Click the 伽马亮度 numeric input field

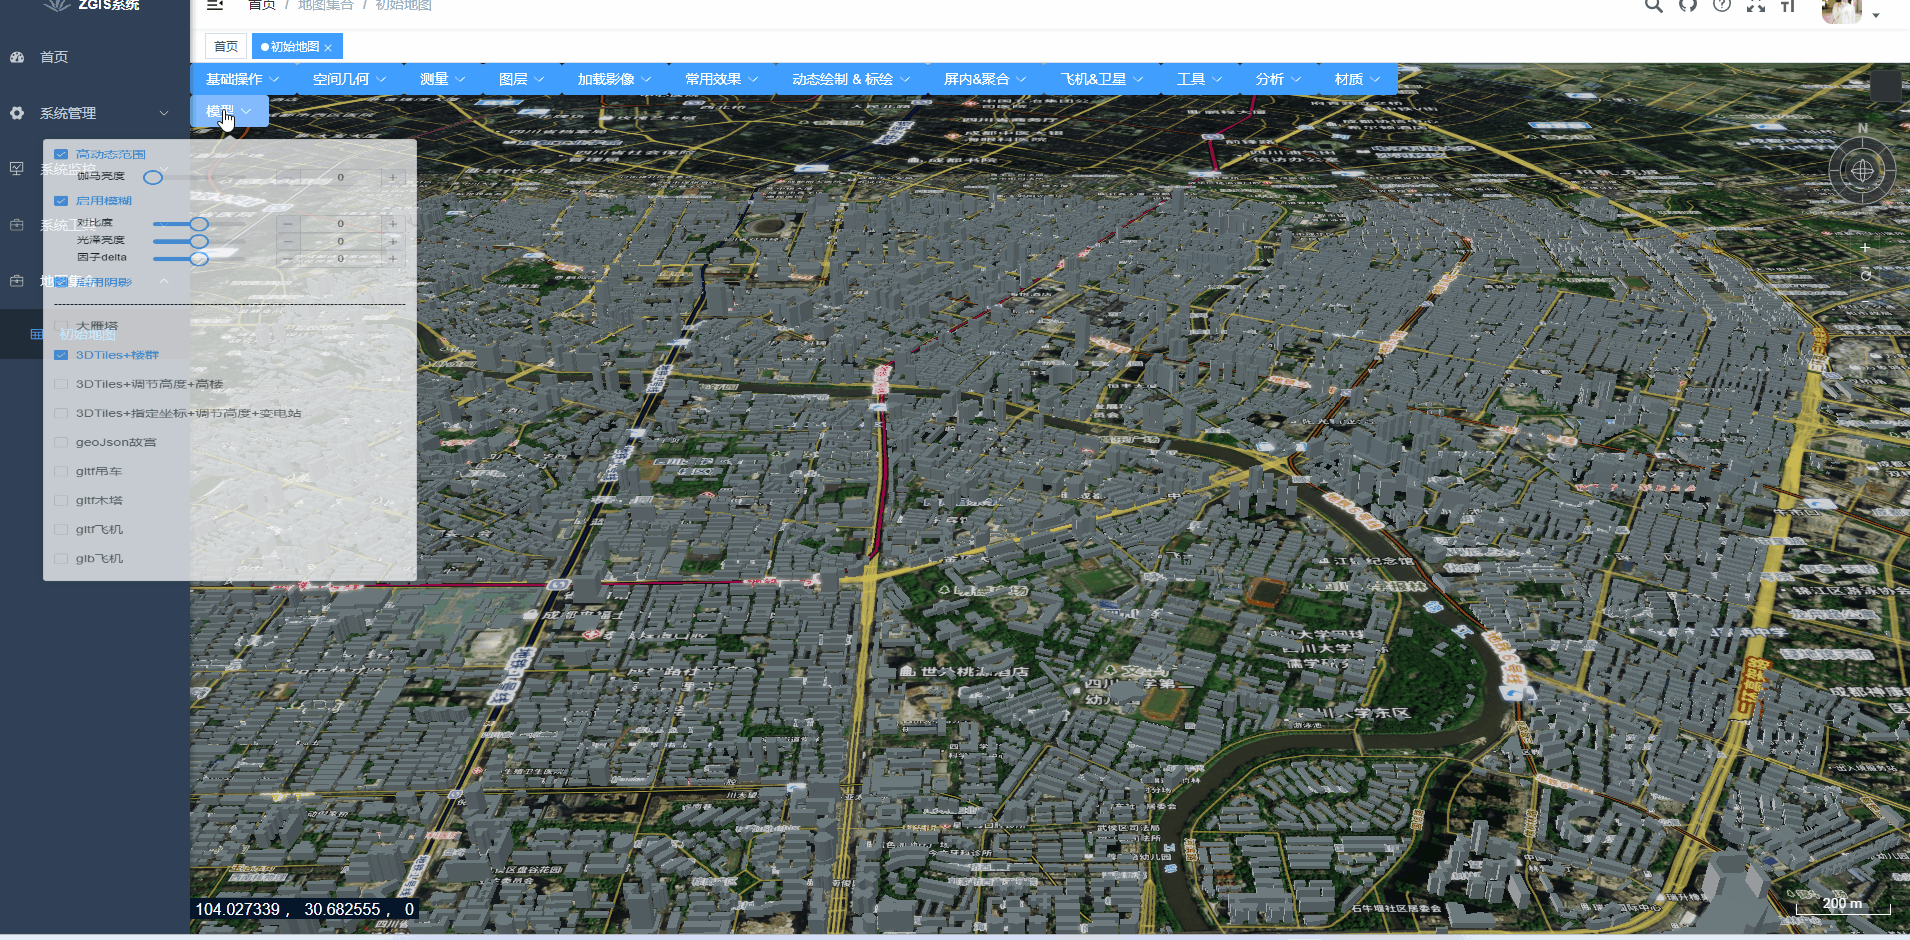pos(340,177)
